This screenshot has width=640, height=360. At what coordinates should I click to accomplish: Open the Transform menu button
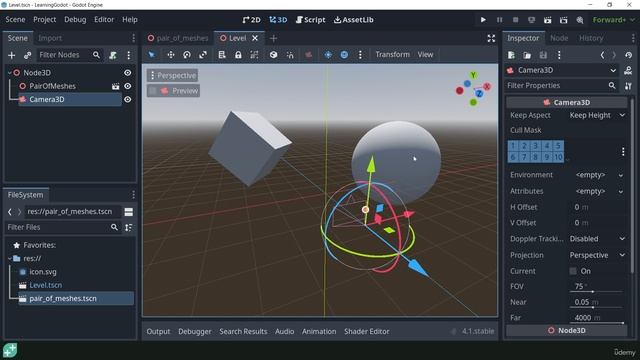[x=392, y=55]
